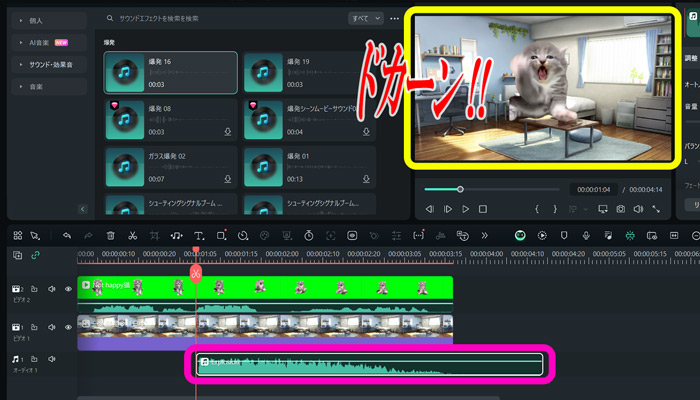700x400 pixels.
Task: Download the ガラス爆発 02 sound effect
Action: 228,179
